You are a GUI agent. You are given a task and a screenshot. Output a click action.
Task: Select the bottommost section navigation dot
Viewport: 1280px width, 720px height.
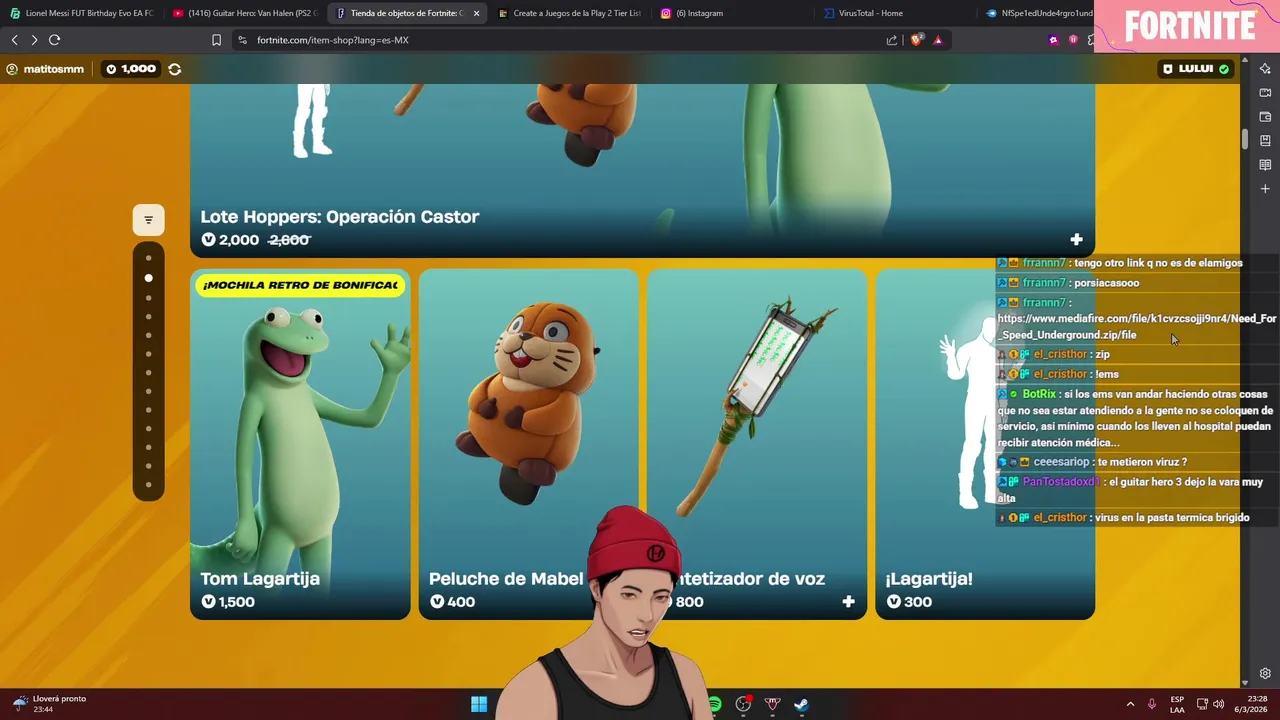click(x=149, y=485)
